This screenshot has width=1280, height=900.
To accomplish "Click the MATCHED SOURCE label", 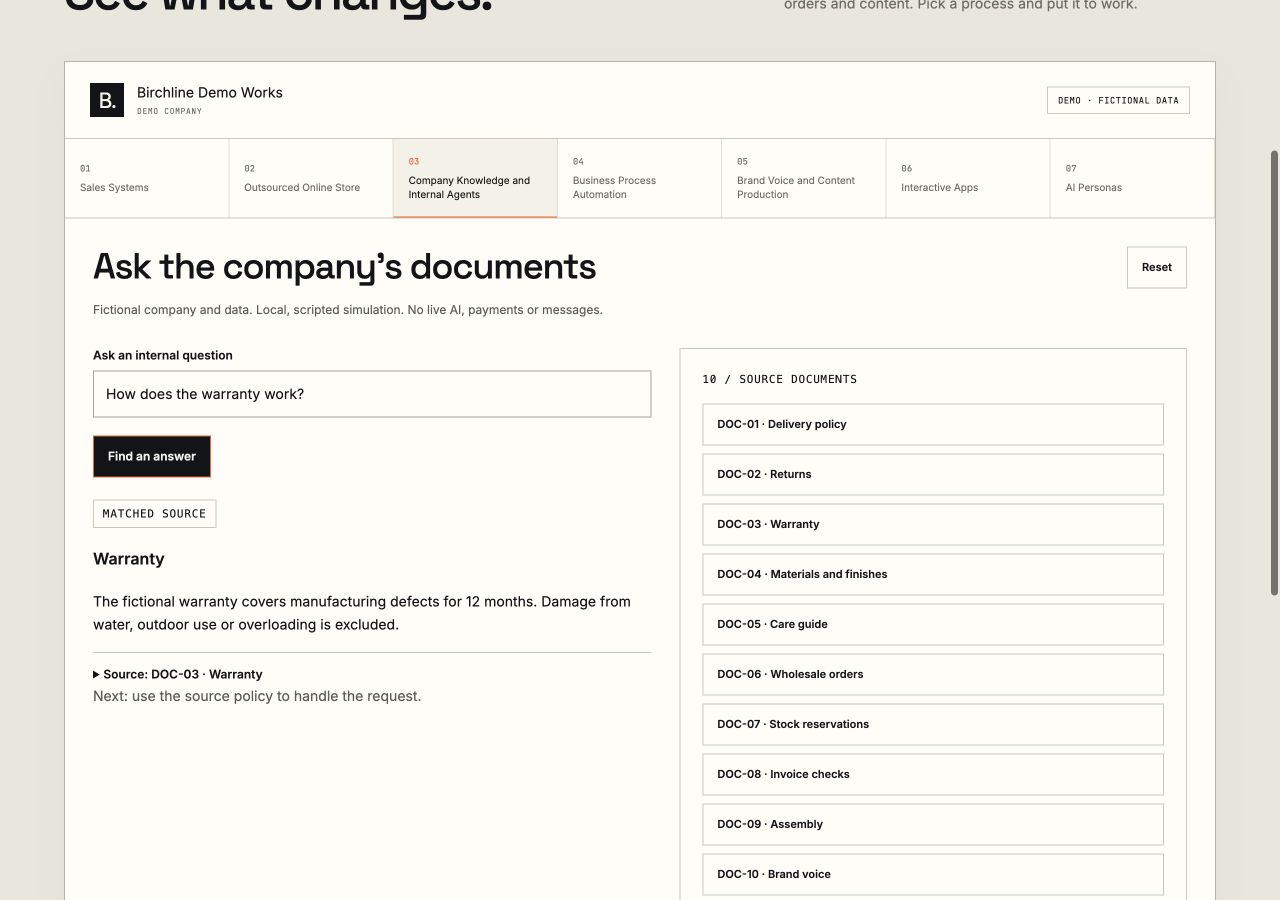I will coord(154,513).
